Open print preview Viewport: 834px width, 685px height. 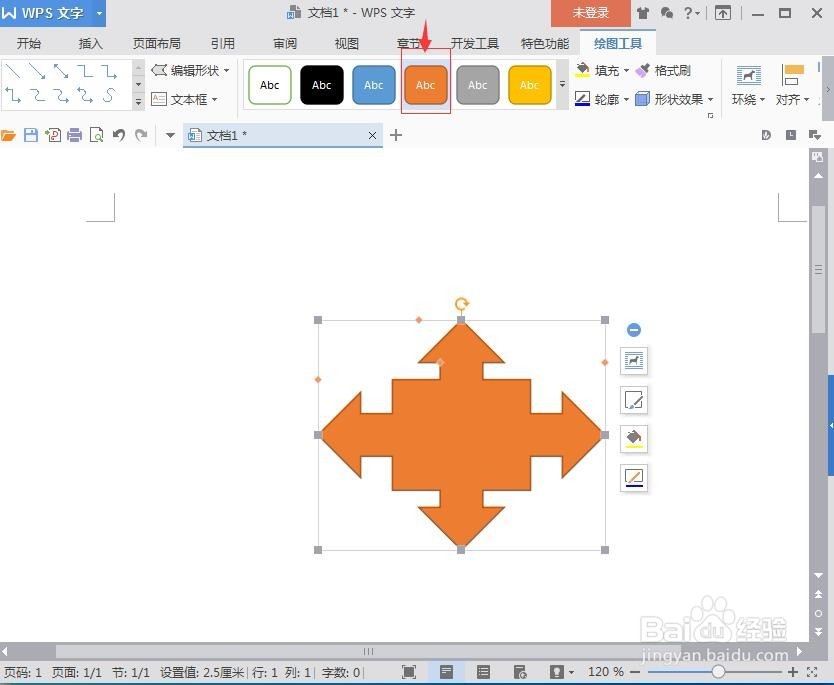pyautogui.click(x=96, y=135)
